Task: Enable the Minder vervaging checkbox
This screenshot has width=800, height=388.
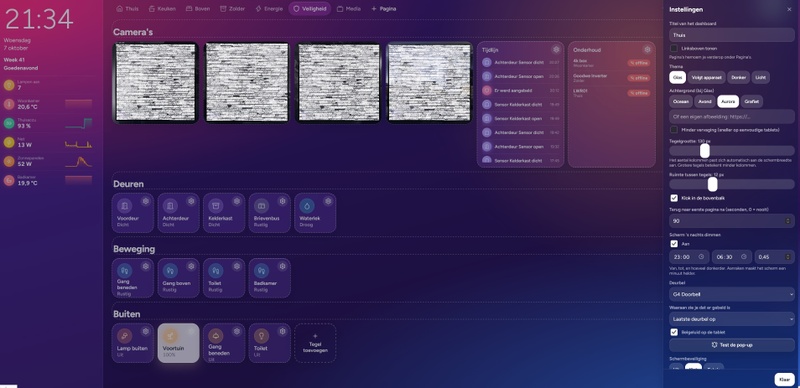Action: (674, 130)
